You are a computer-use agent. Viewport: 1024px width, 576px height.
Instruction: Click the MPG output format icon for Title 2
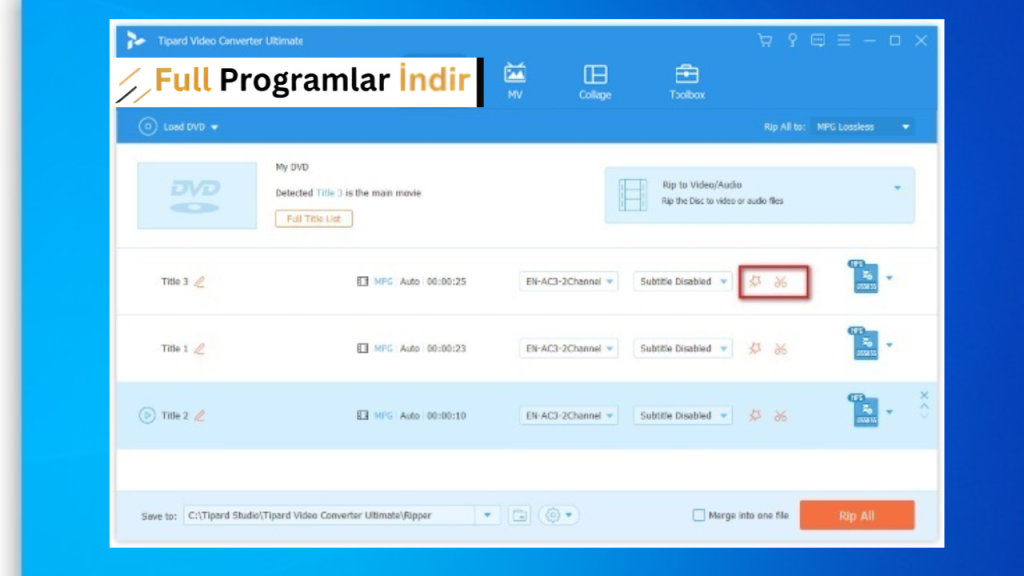(864, 411)
